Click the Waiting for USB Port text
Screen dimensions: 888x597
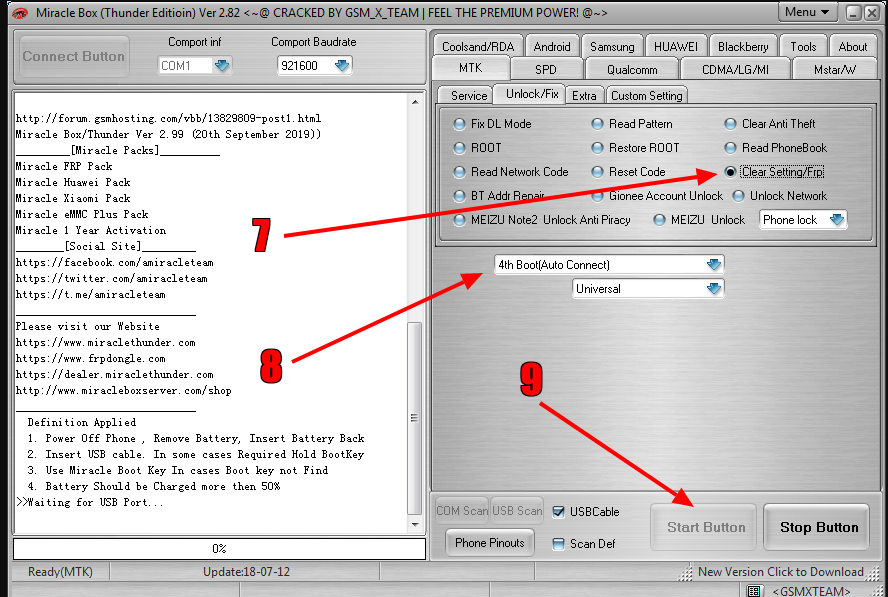point(89,502)
